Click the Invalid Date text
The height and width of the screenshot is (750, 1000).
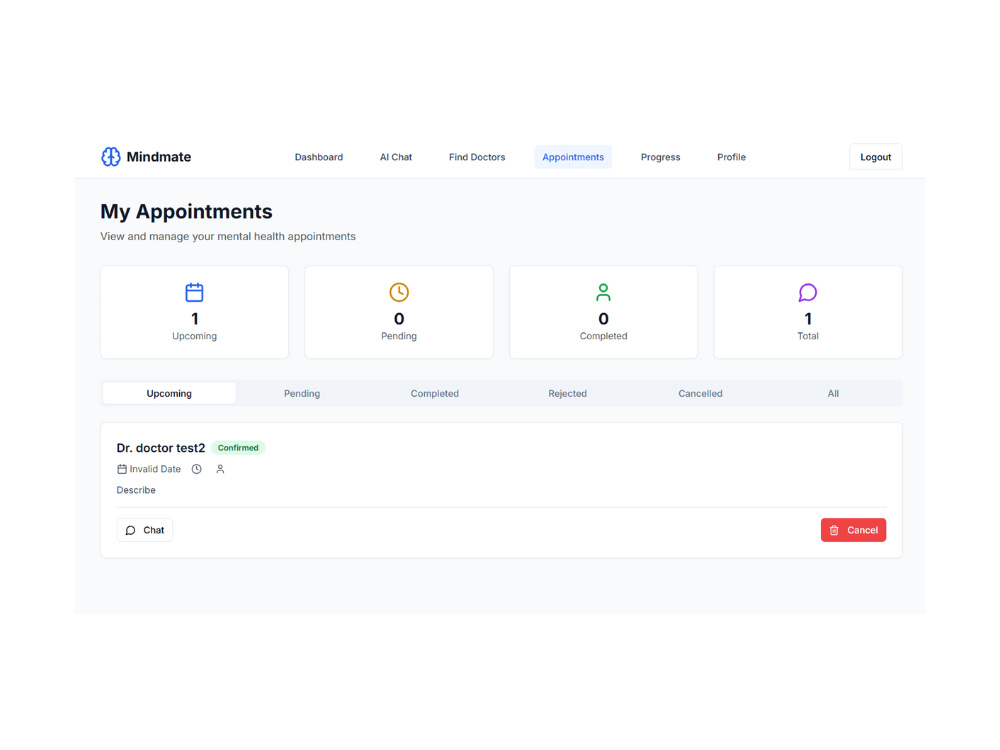[x=155, y=469]
